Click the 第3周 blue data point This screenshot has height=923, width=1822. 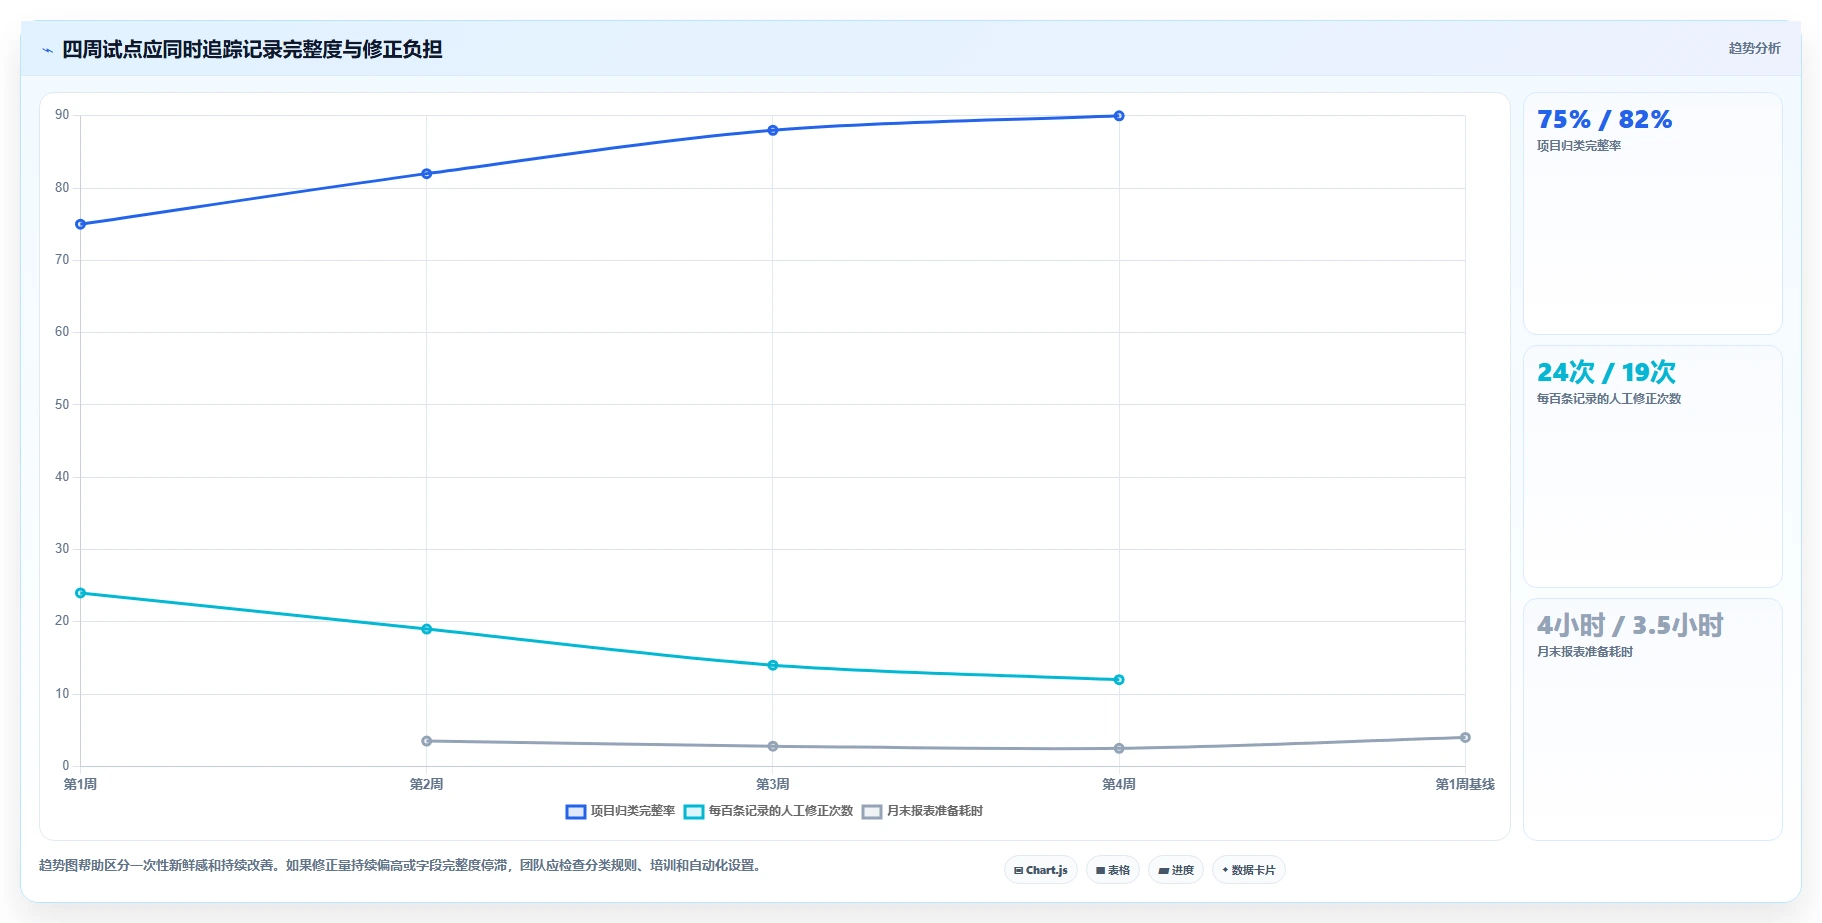coord(773,130)
